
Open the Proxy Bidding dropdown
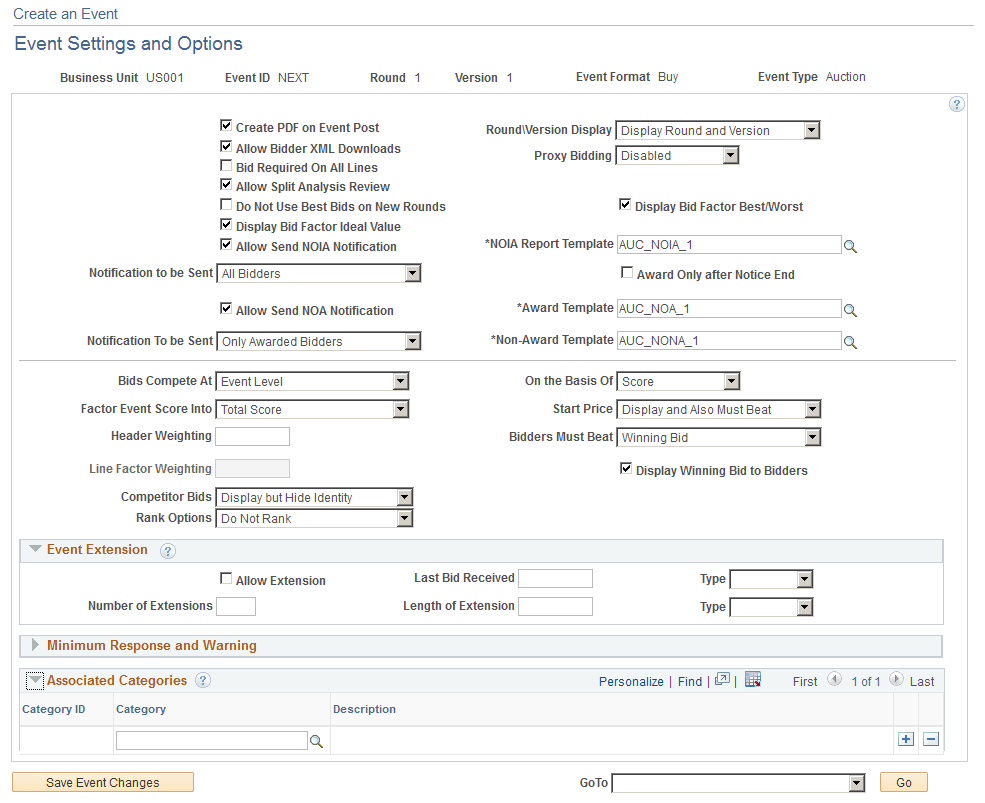(731, 155)
